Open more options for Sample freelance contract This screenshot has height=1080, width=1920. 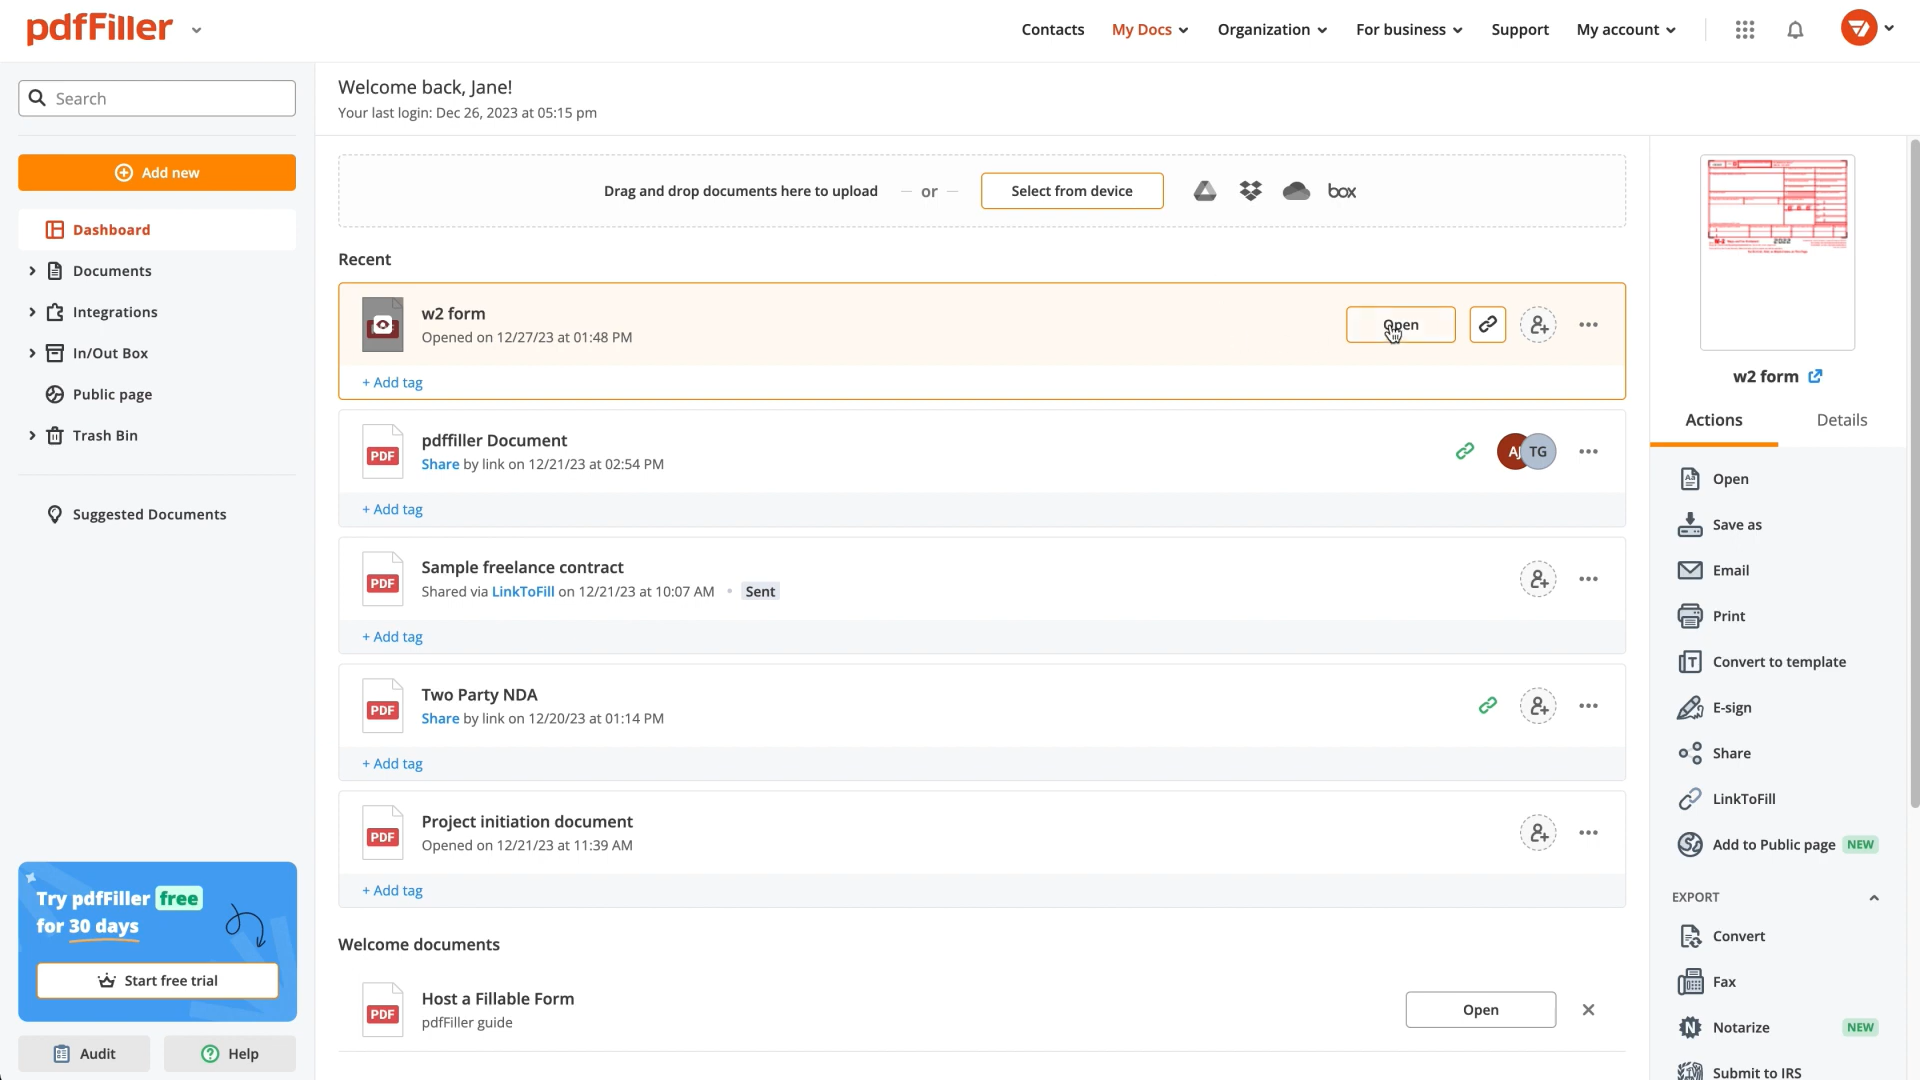1588,579
